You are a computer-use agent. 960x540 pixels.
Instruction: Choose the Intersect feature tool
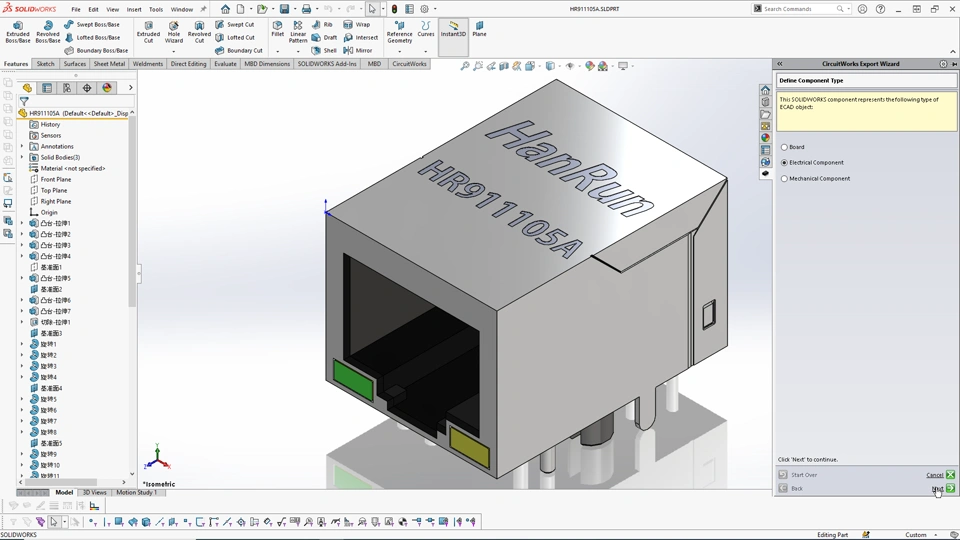(x=361, y=37)
